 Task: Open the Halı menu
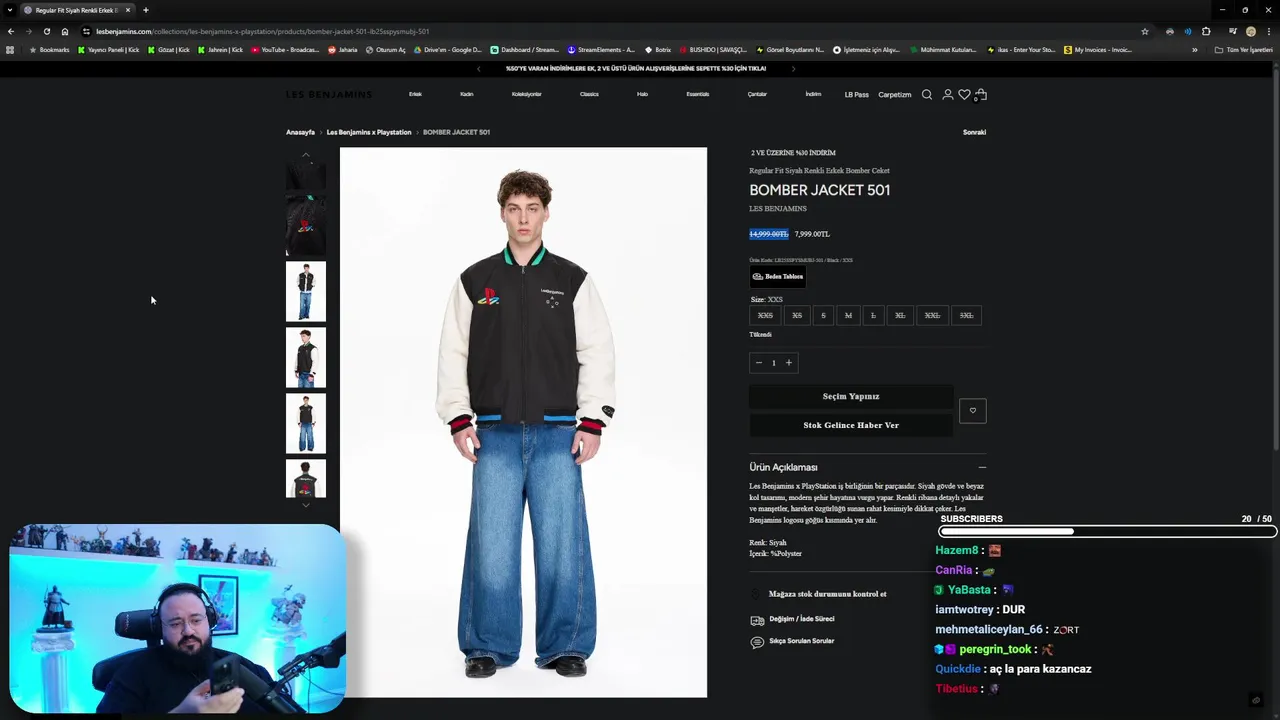coord(642,94)
